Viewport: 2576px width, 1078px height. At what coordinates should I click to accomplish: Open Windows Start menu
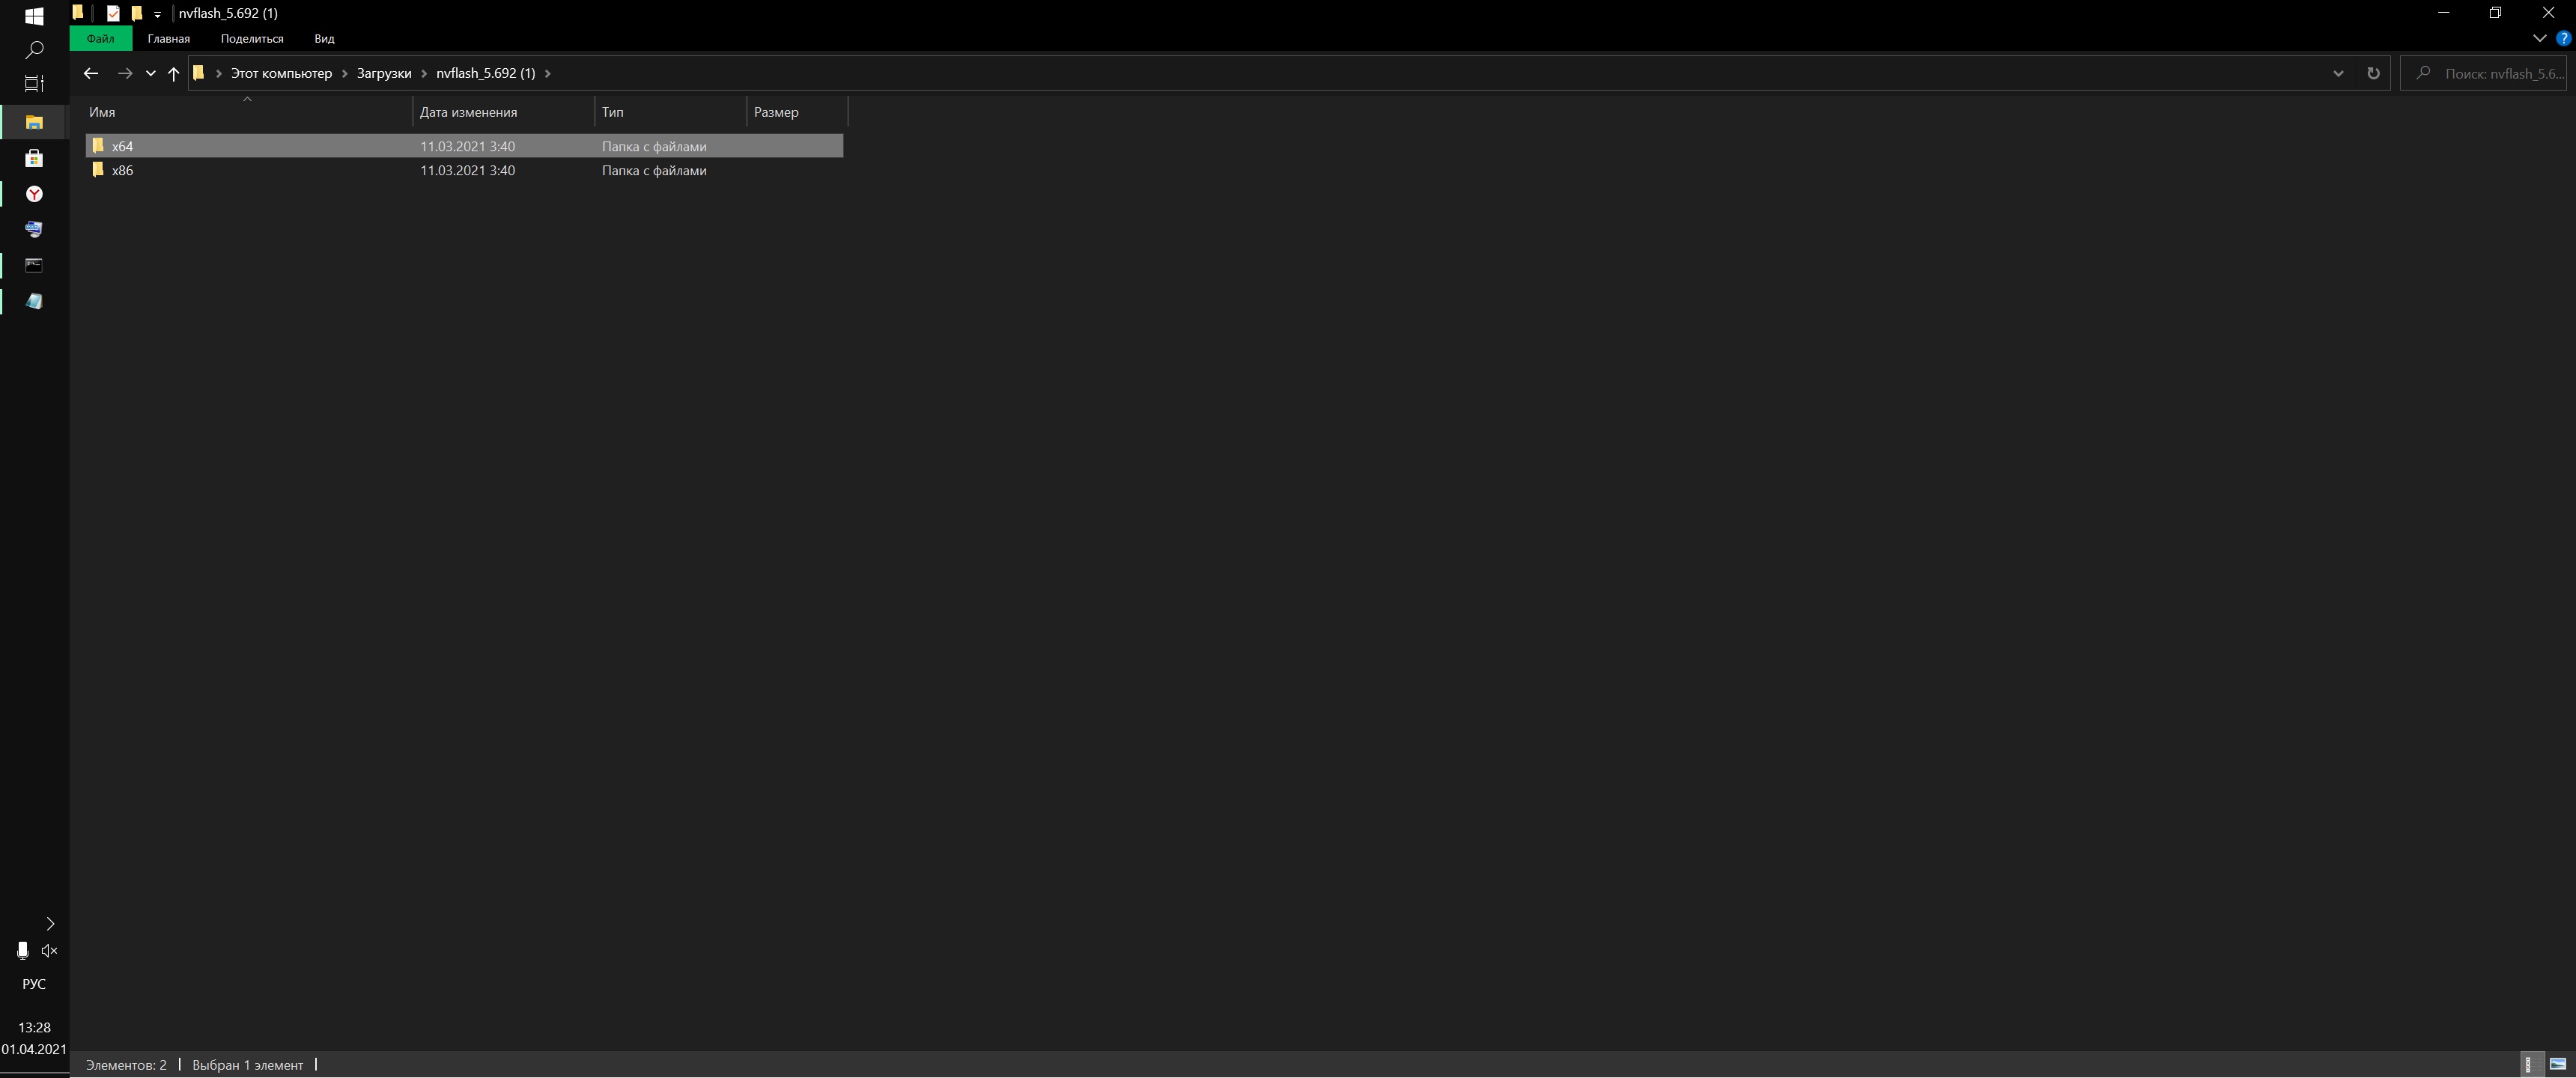click(34, 16)
